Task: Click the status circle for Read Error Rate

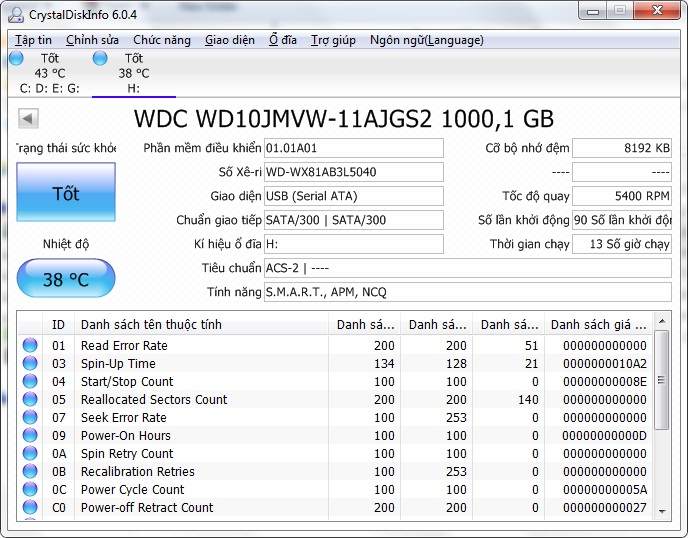Action: 30,345
